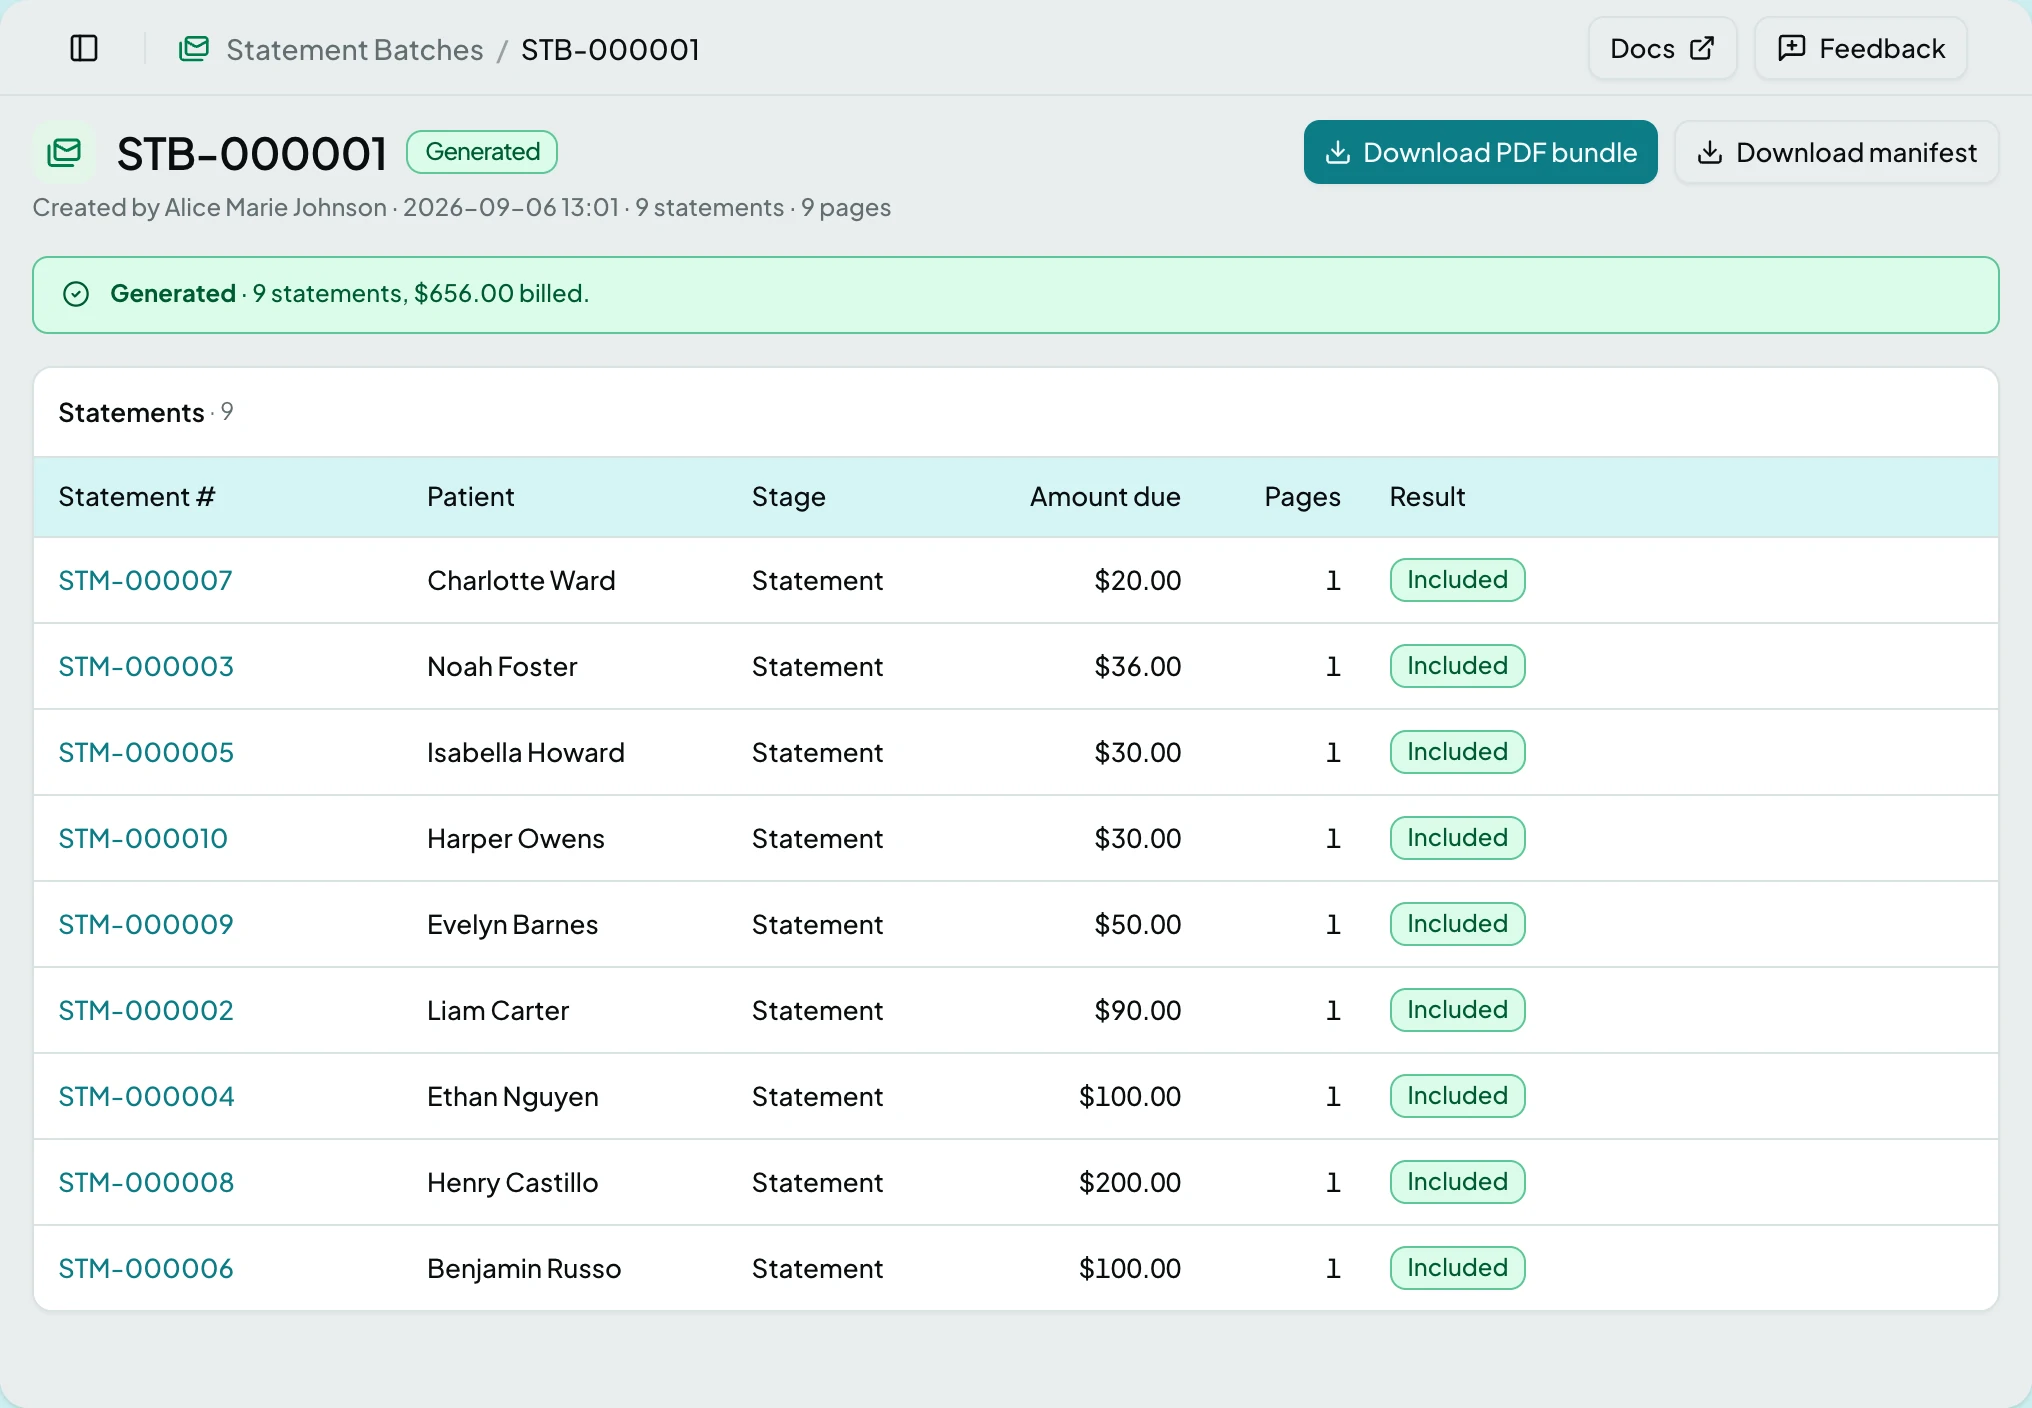Click patient name Liam Carter
The width and height of the screenshot is (2032, 1408).
coord(498,1011)
